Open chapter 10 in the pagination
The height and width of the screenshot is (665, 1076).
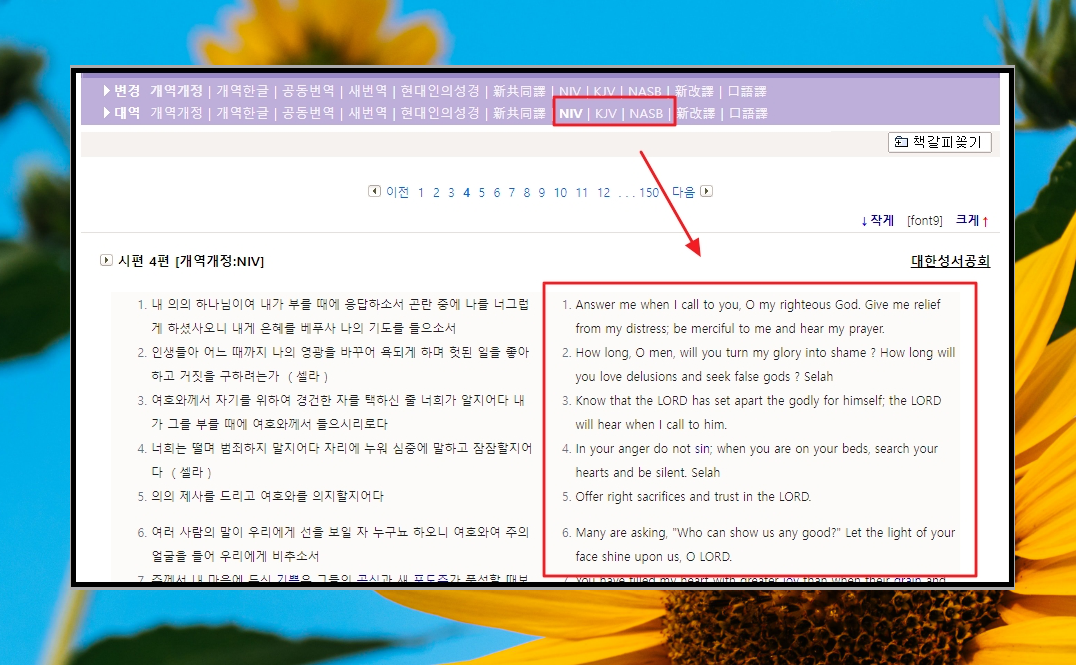560,192
